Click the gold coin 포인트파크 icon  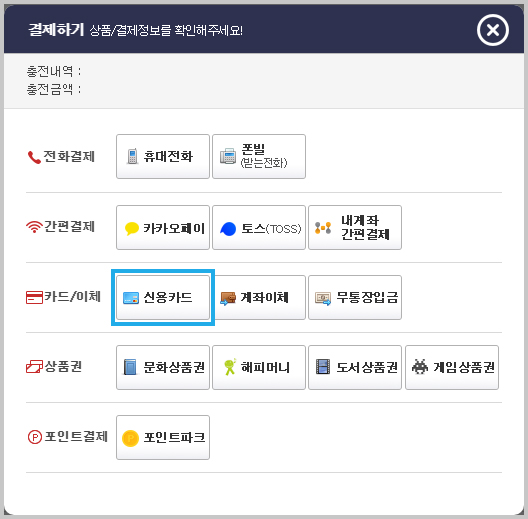tap(130, 438)
